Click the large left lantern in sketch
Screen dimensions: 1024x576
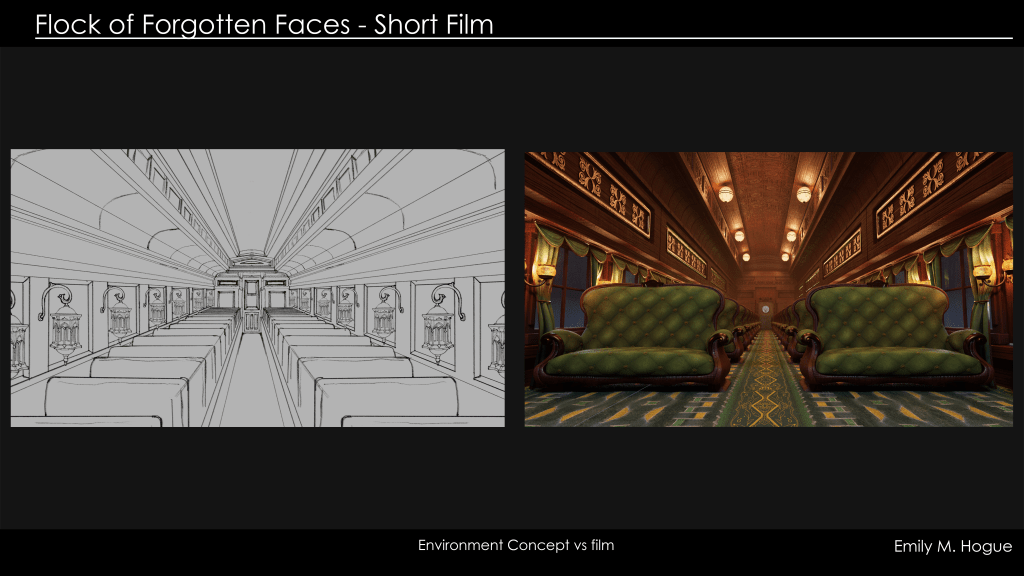(x=65, y=325)
